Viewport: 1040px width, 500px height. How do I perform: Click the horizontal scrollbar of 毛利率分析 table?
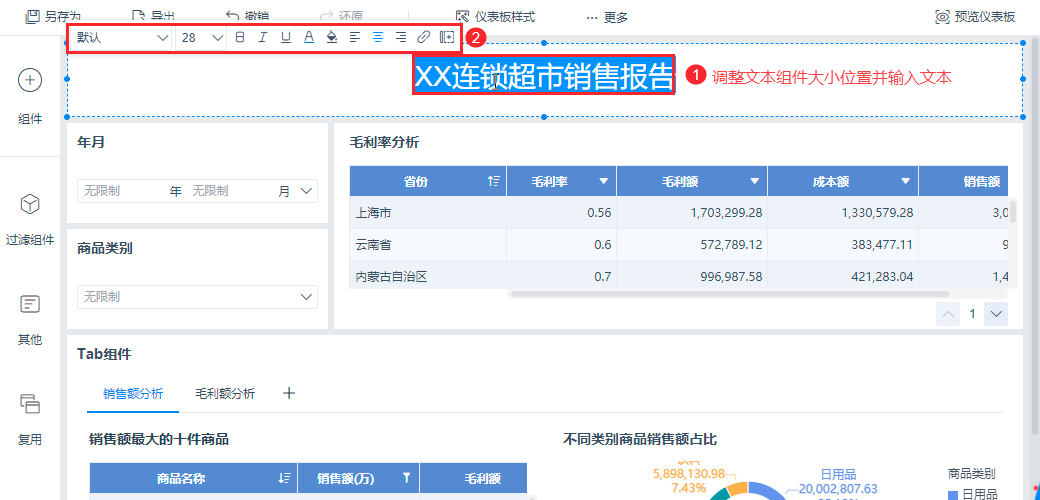point(730,293)
